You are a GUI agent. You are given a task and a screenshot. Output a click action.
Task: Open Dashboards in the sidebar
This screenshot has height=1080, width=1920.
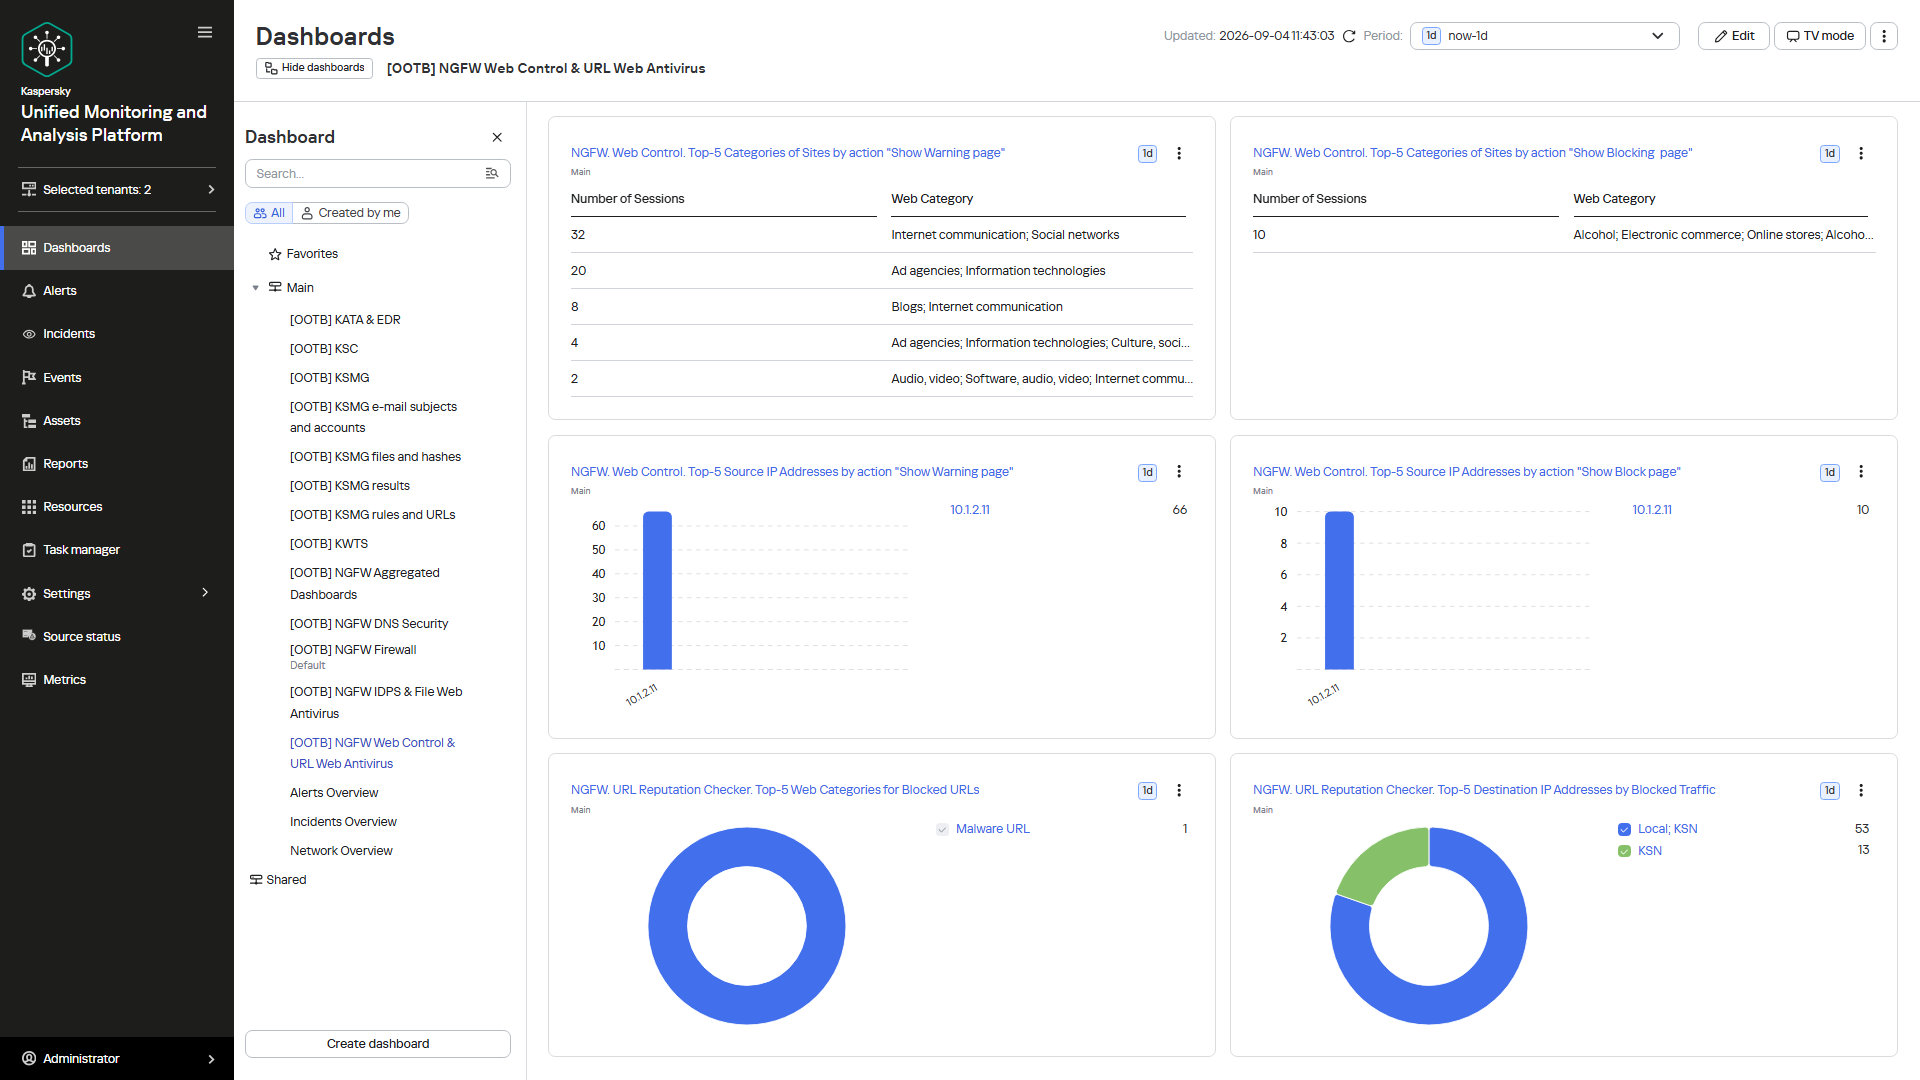click(x=117, y=248)
